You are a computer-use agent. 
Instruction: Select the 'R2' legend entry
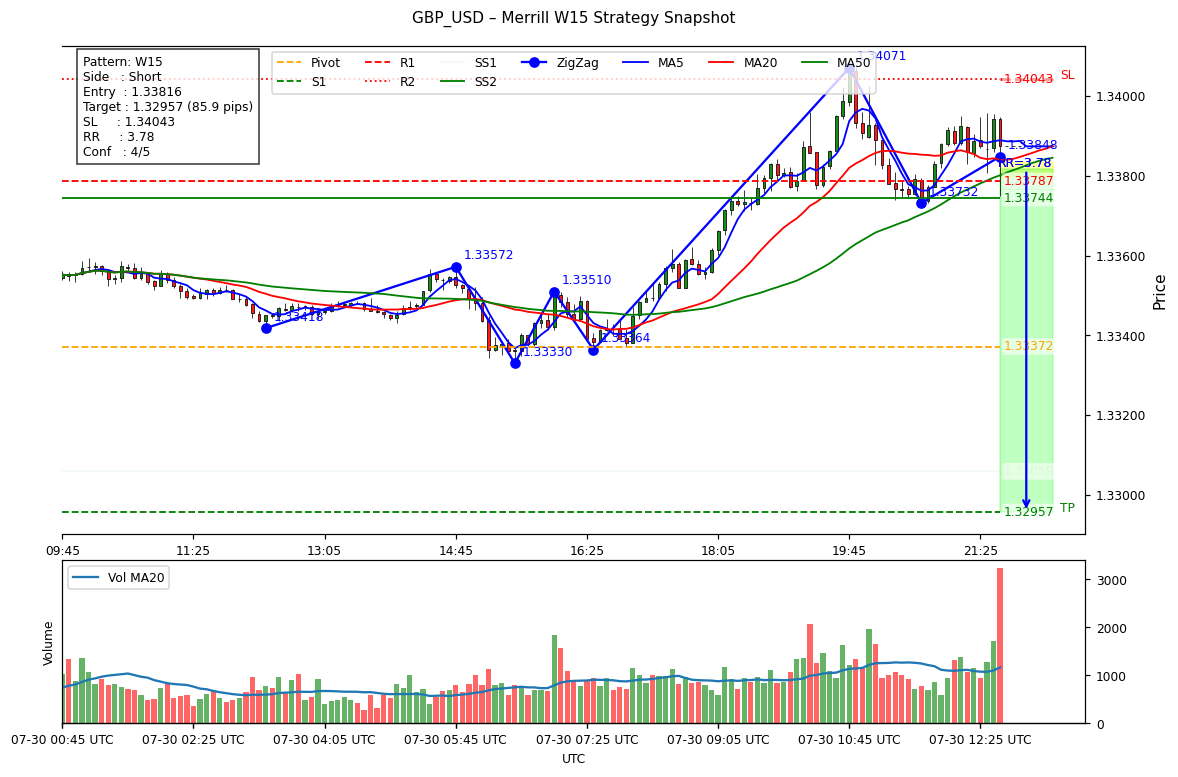(390, 82)
